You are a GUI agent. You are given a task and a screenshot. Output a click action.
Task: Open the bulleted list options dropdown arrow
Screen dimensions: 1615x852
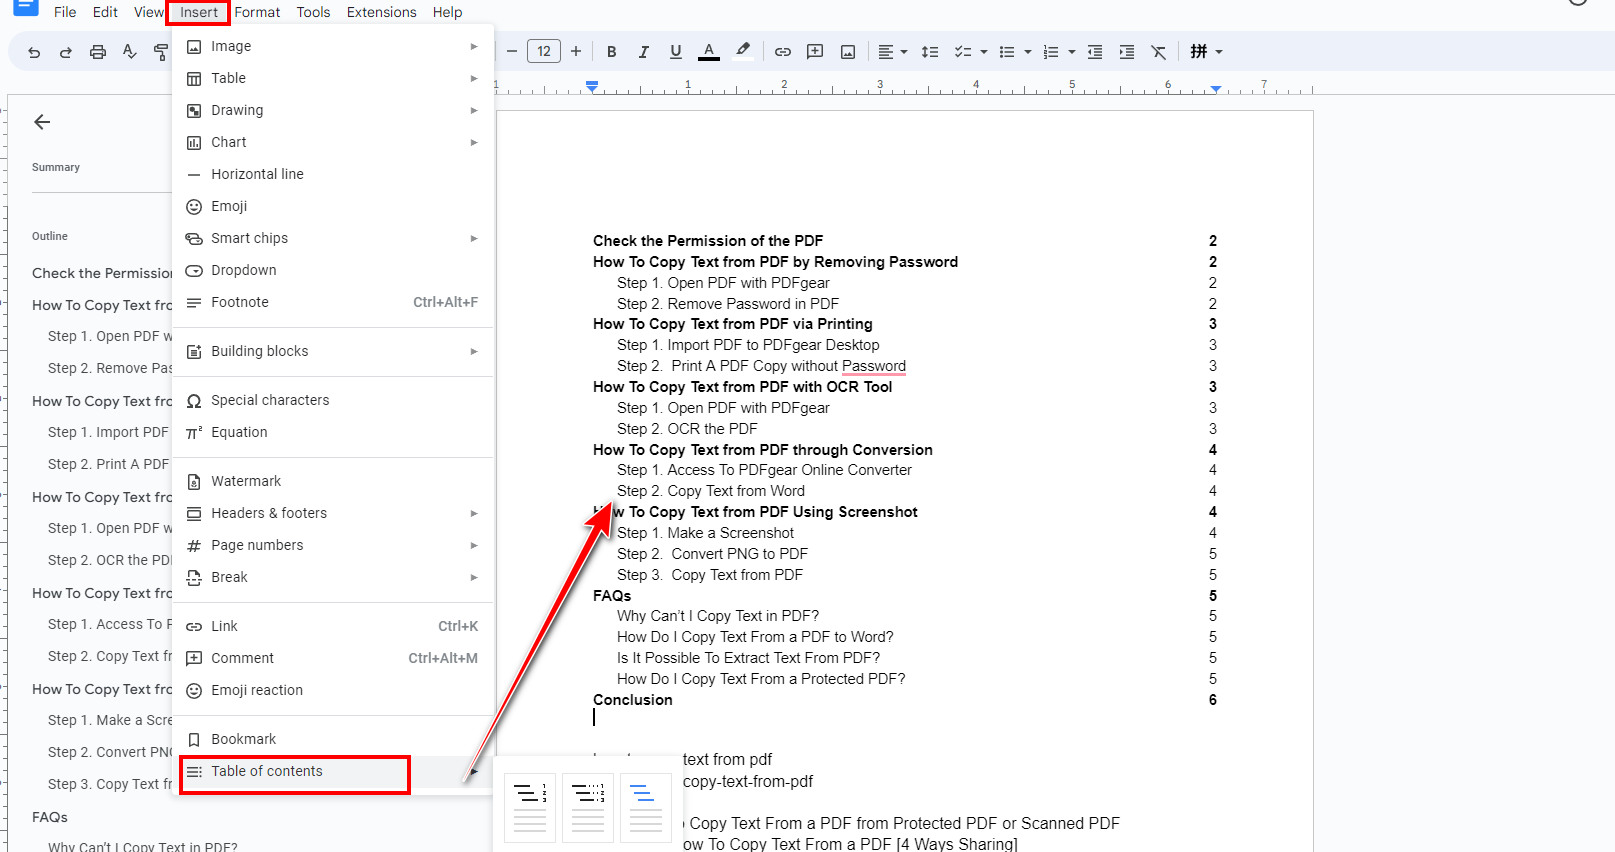coord(1028,52)
